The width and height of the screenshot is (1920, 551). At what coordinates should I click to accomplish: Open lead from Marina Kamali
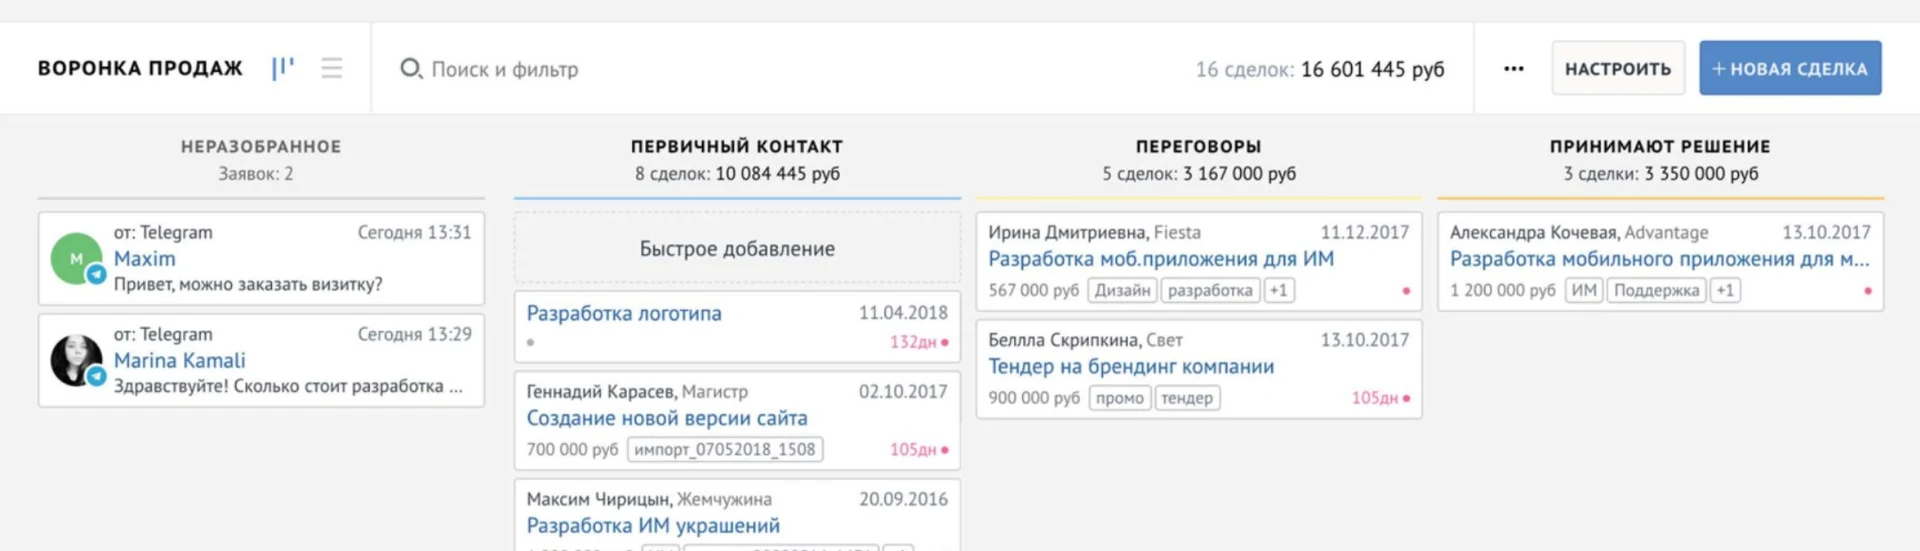[179, 361]
